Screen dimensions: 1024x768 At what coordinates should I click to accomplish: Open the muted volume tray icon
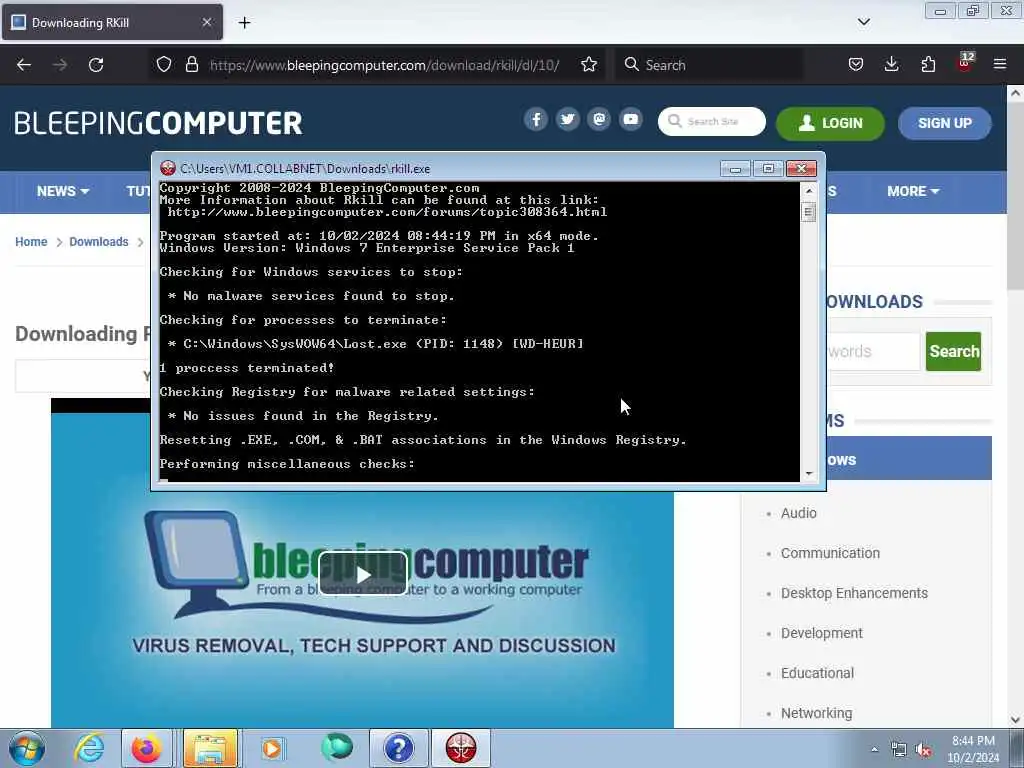pyautogui.click(x=923, y=750)
